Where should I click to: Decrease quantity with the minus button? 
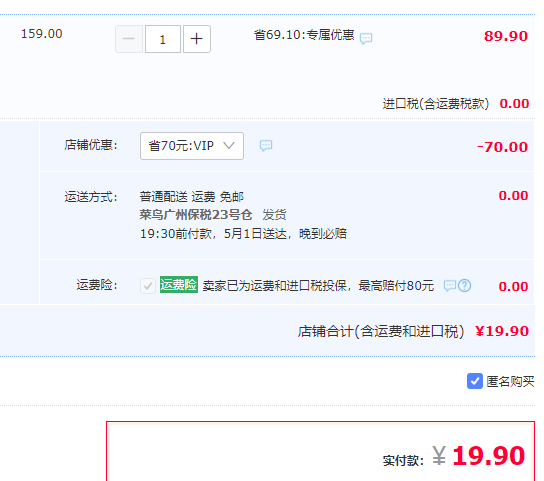[129, 39]
